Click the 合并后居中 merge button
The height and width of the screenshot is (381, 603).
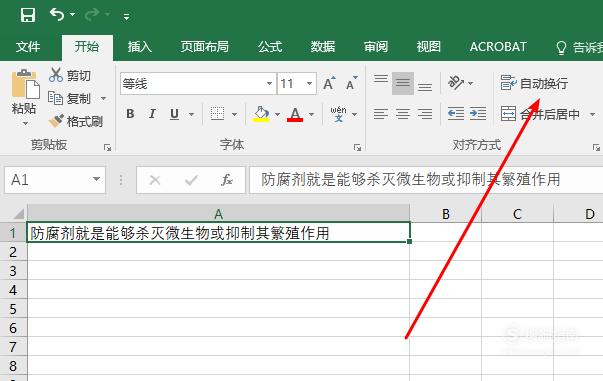coord(540,114)
